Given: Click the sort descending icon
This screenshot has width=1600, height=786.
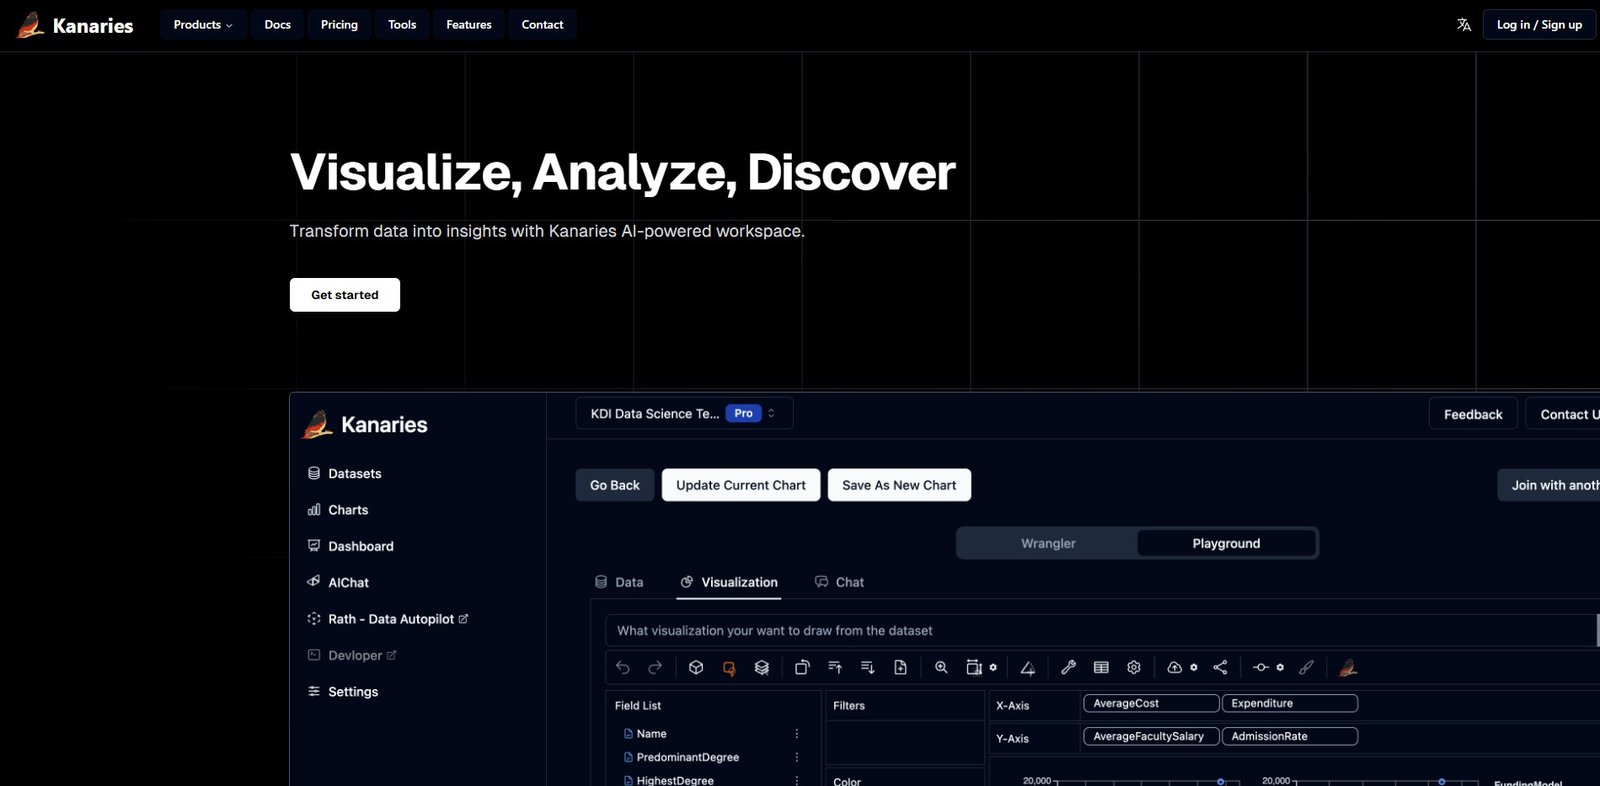Looking at the screenshot, I should coord(868,667).
